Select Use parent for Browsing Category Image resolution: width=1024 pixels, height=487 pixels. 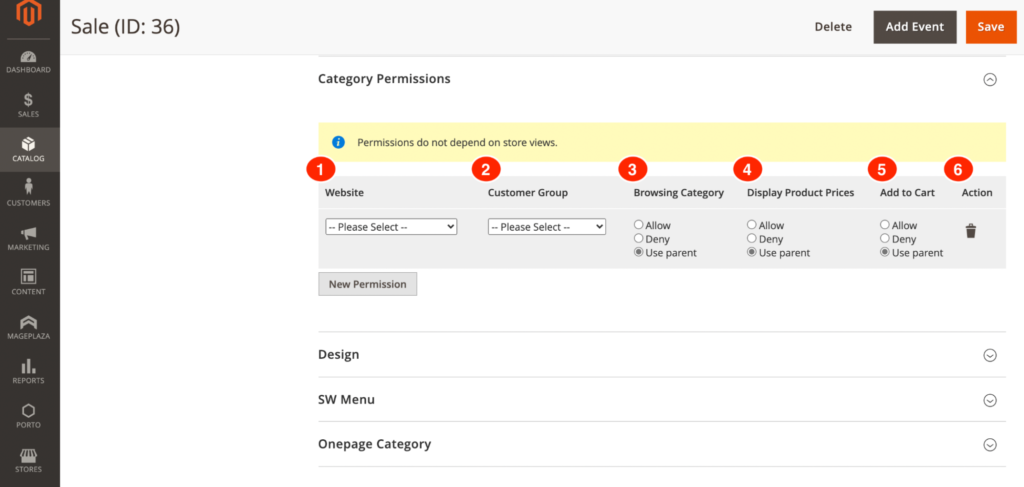tap(639, 252)
